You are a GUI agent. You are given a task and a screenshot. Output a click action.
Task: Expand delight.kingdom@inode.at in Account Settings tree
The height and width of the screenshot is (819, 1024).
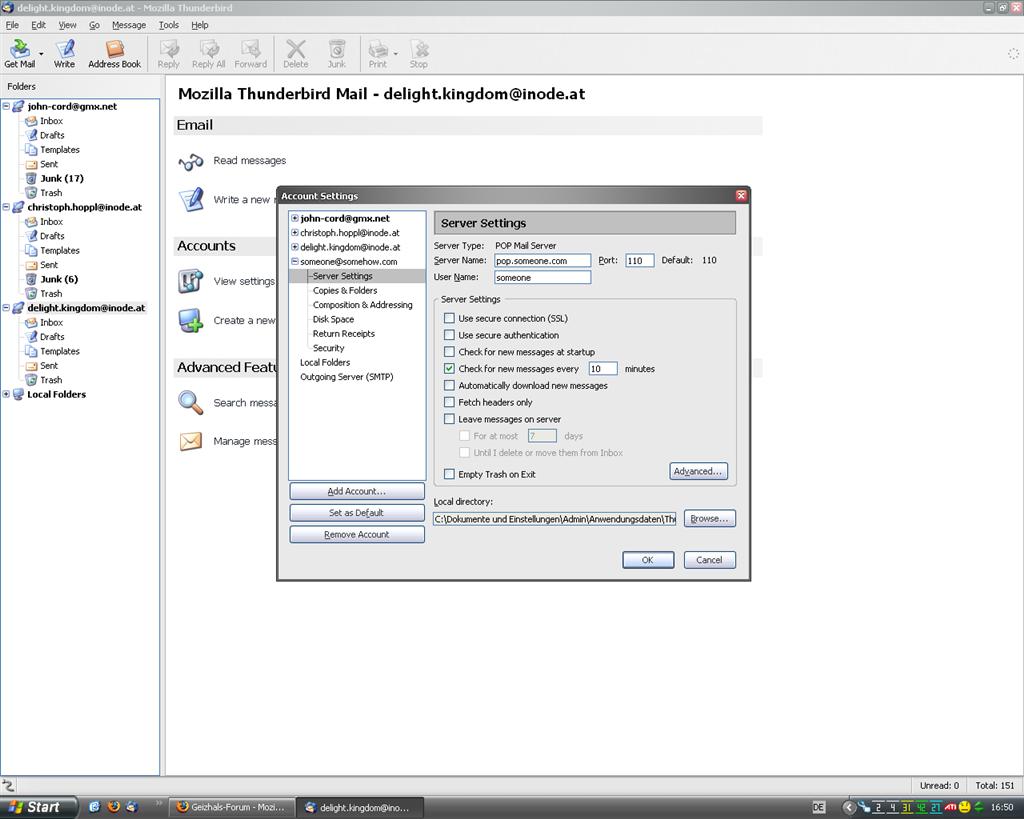(295, 247)
